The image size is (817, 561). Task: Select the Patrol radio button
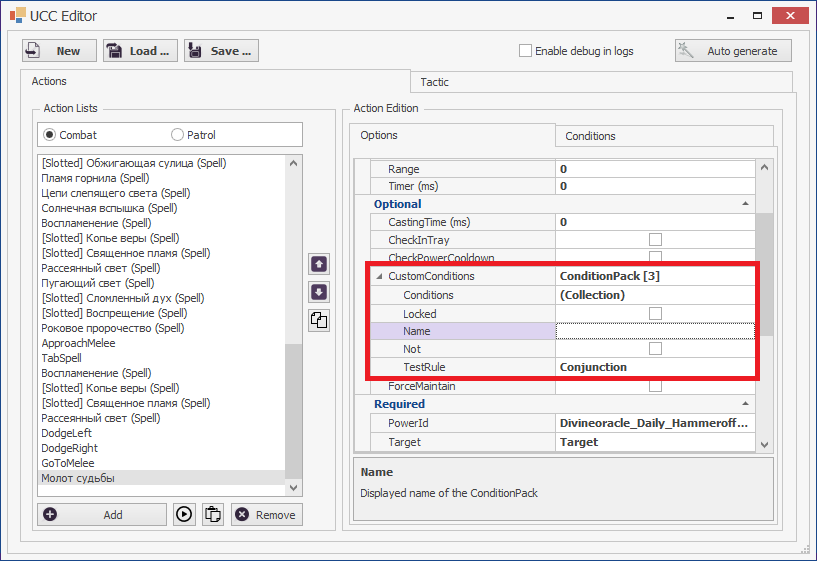pos(177,135)
